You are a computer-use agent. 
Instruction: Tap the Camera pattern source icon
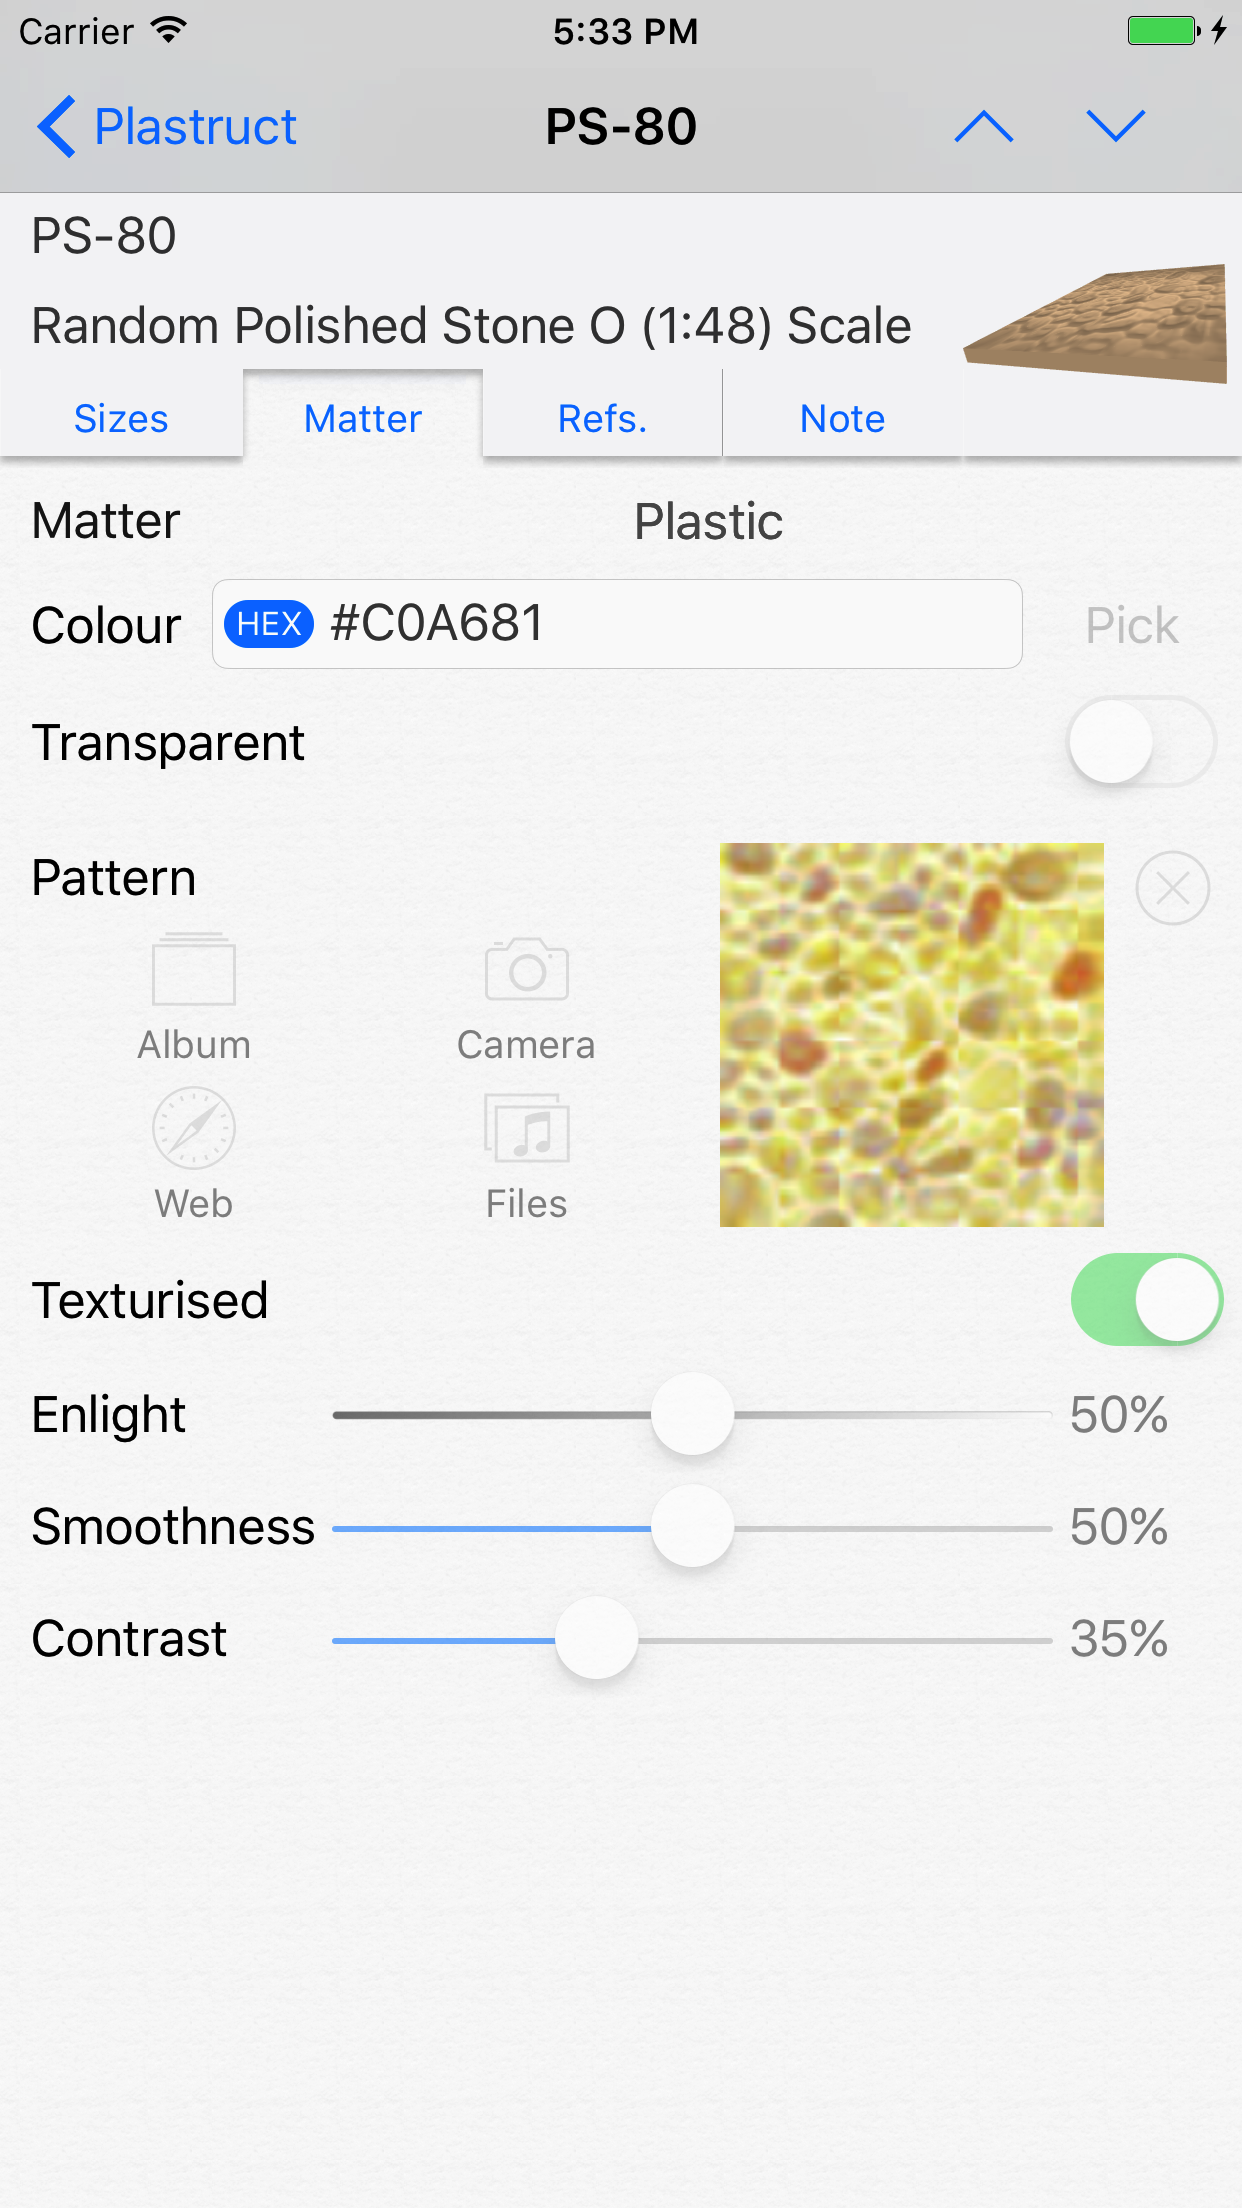pyautogui.click(x=526, y=970)
